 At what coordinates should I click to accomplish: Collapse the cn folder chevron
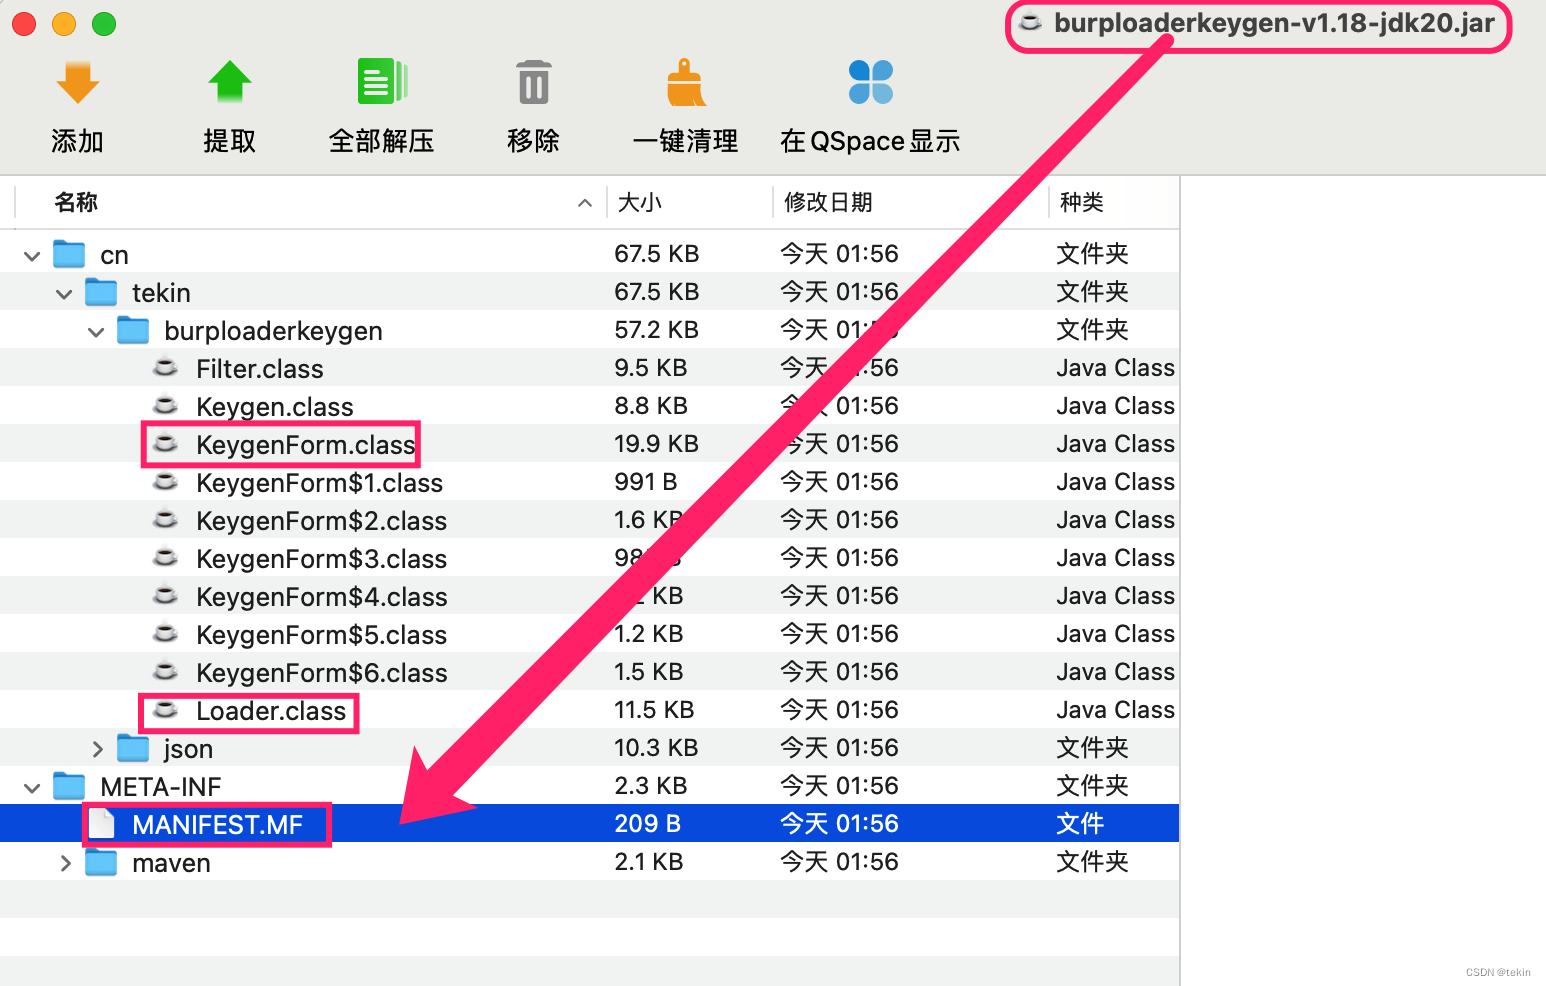[32, 256]
